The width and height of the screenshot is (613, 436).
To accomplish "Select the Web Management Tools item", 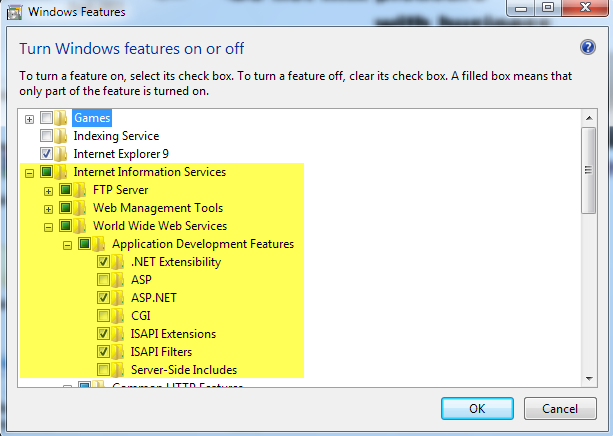I will click(x=158, y=208).
